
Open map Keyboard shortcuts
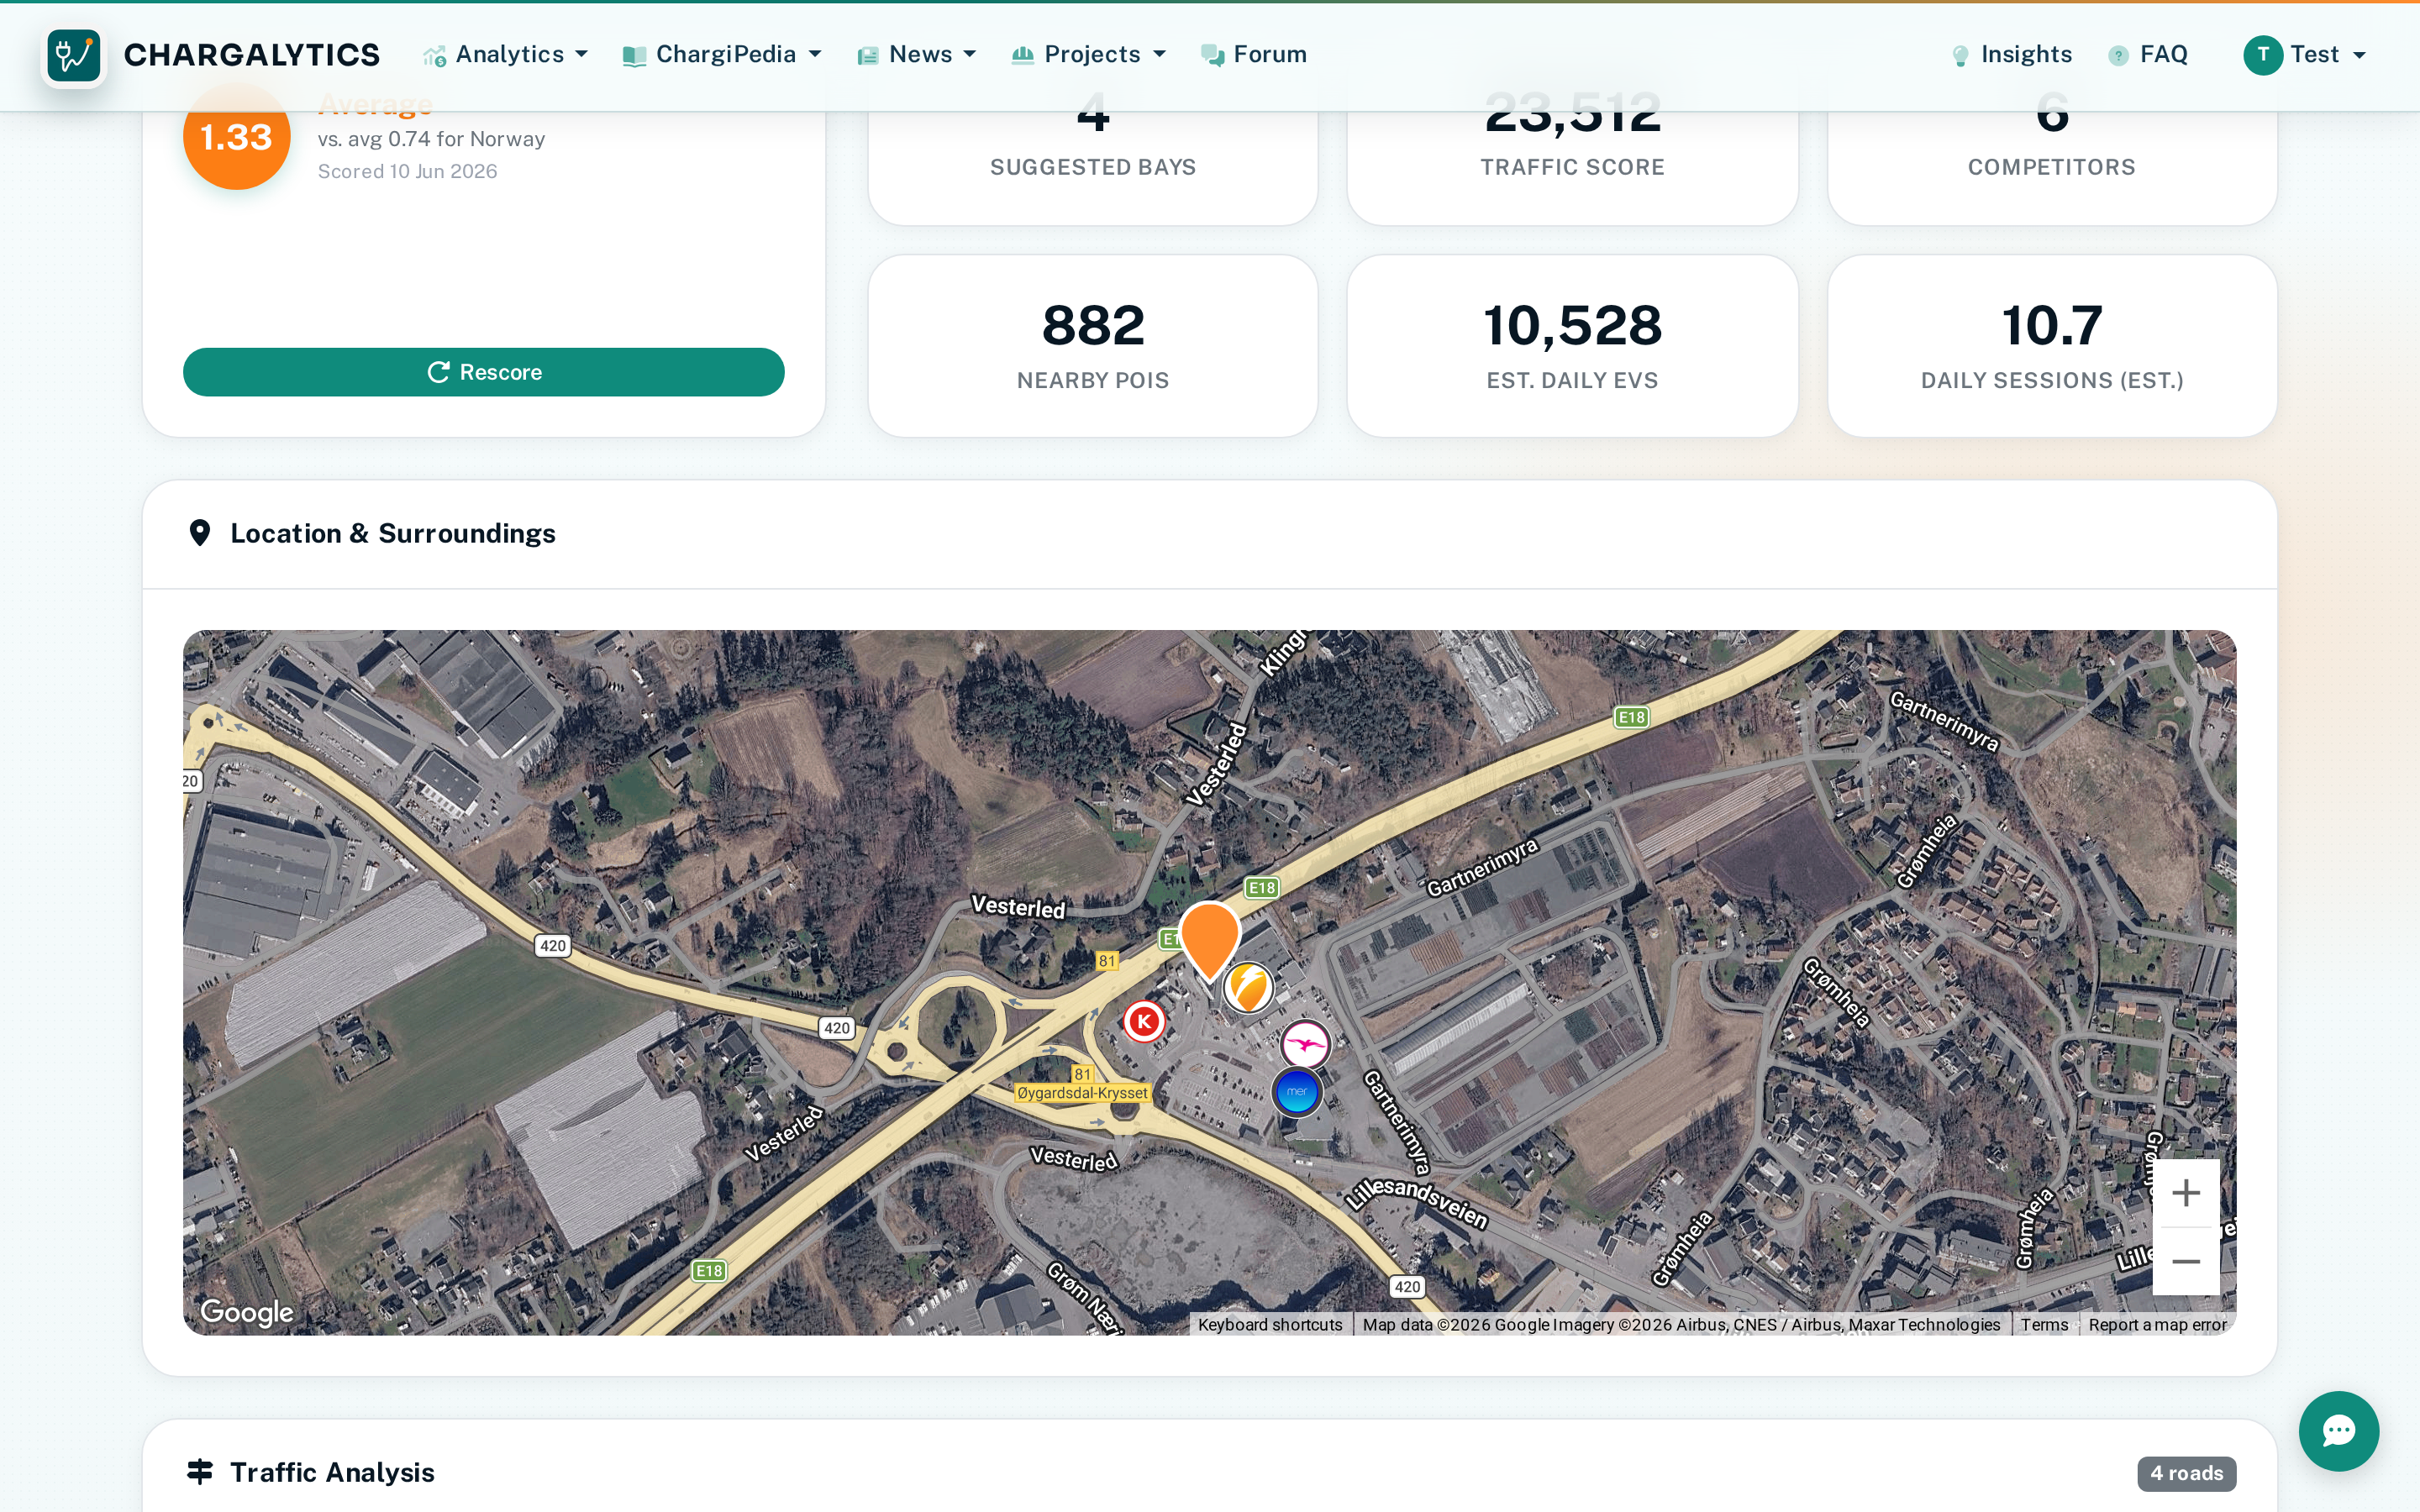[1270, 1324]
